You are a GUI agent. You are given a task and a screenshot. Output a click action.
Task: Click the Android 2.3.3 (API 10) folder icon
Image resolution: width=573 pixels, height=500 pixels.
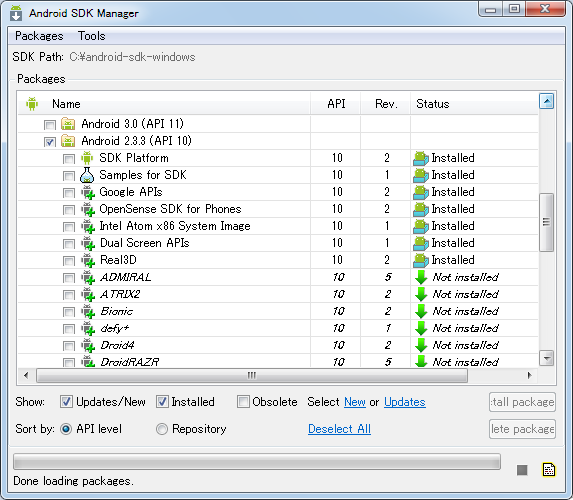68,141
